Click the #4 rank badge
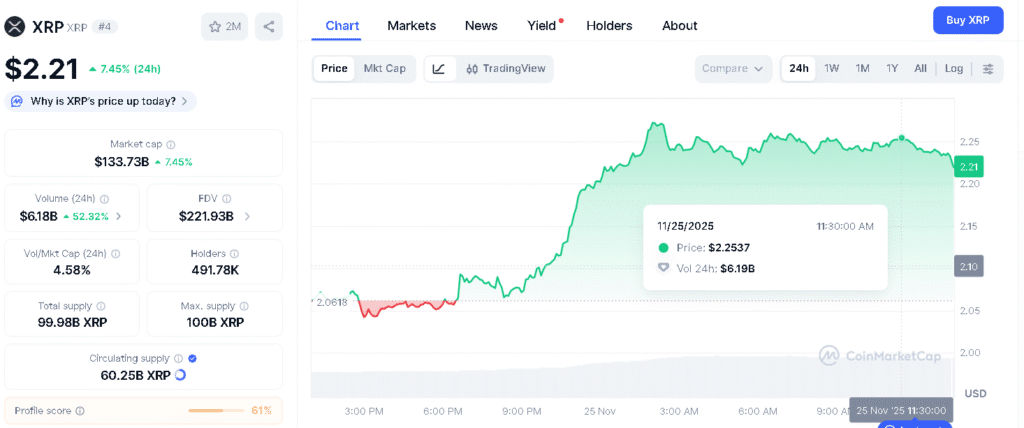This screenshot has height=428, width=1024. point(104,27)
